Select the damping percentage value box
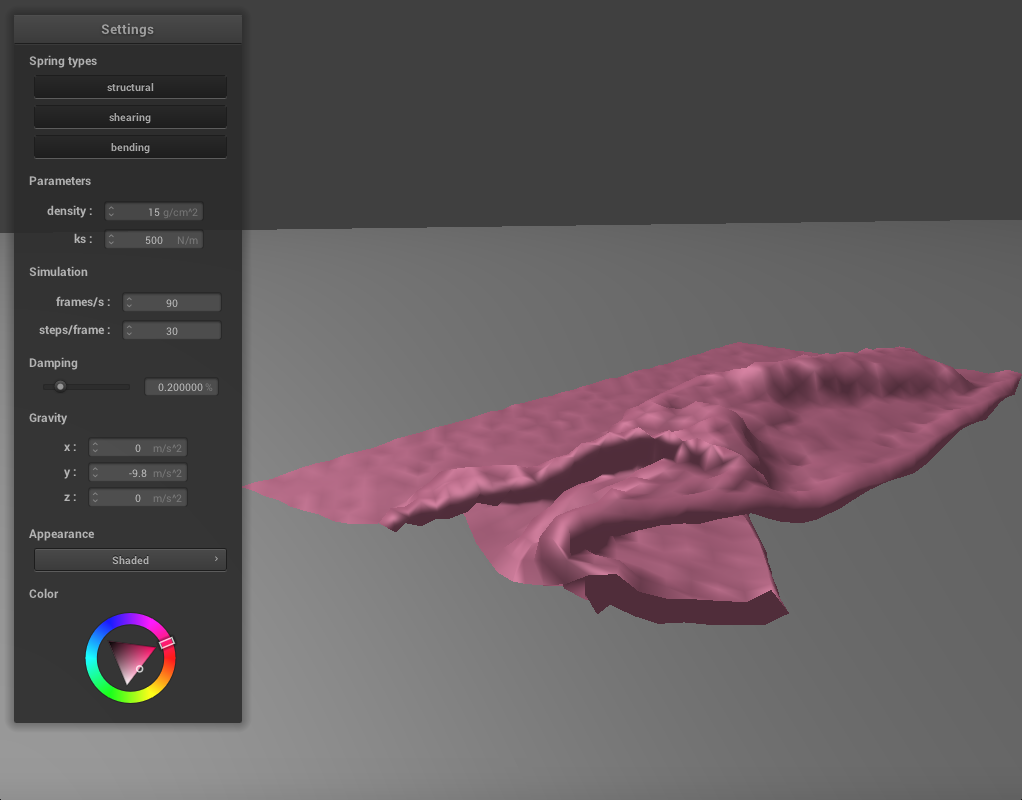This screenshot has height=800, width=1022. point(181,387)
